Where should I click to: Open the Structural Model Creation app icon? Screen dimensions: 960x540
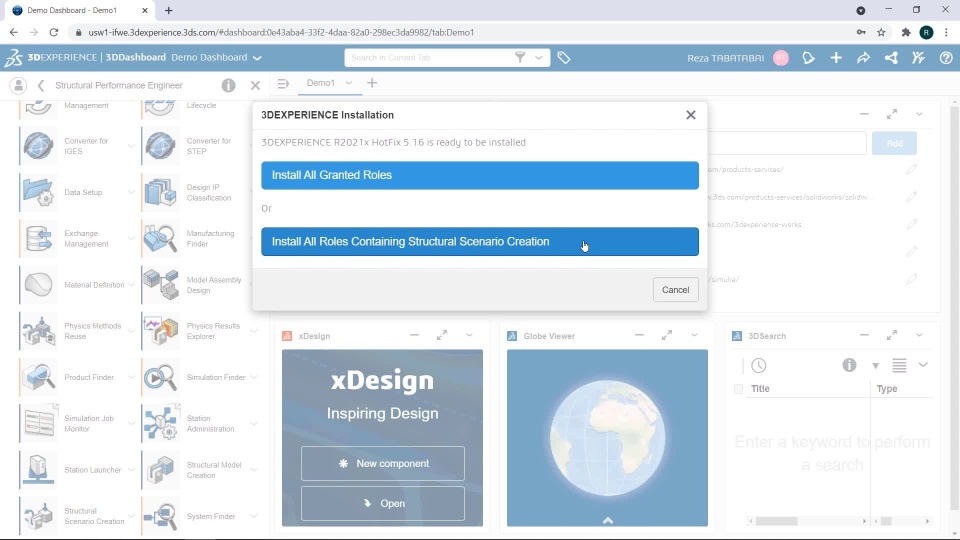(160, 470)
